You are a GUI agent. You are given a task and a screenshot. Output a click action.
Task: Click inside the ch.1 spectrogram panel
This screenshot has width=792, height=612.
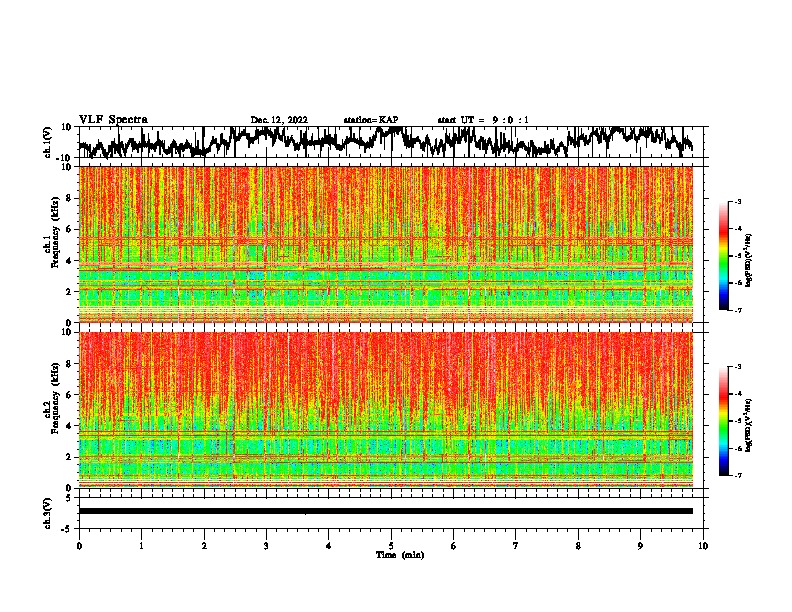386,244
